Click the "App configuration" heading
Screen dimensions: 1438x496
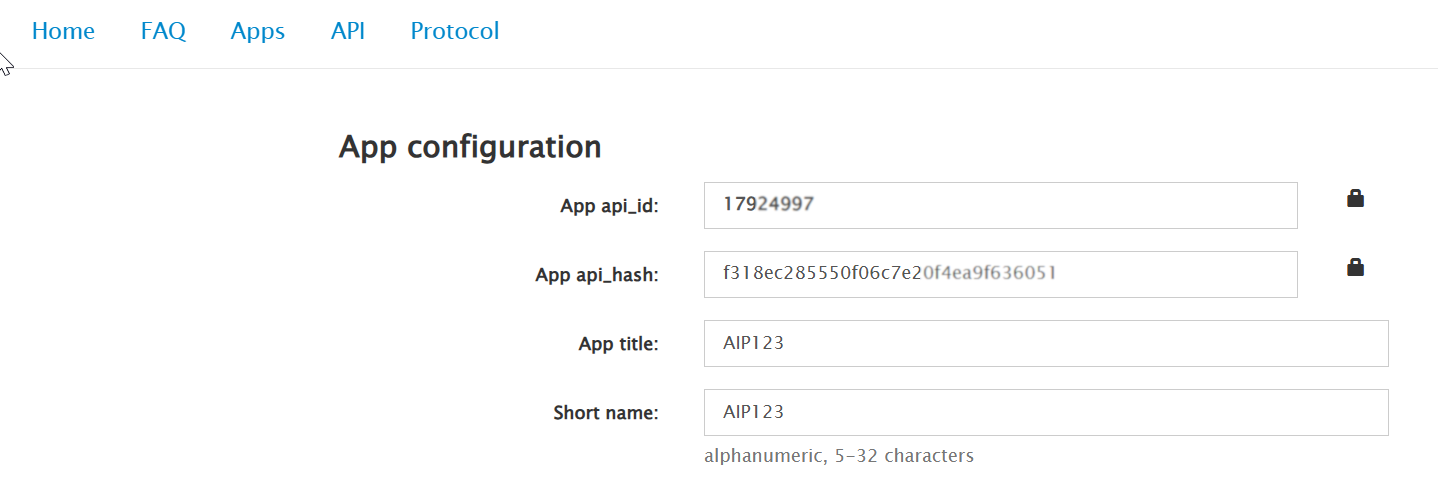pos(470,147)
